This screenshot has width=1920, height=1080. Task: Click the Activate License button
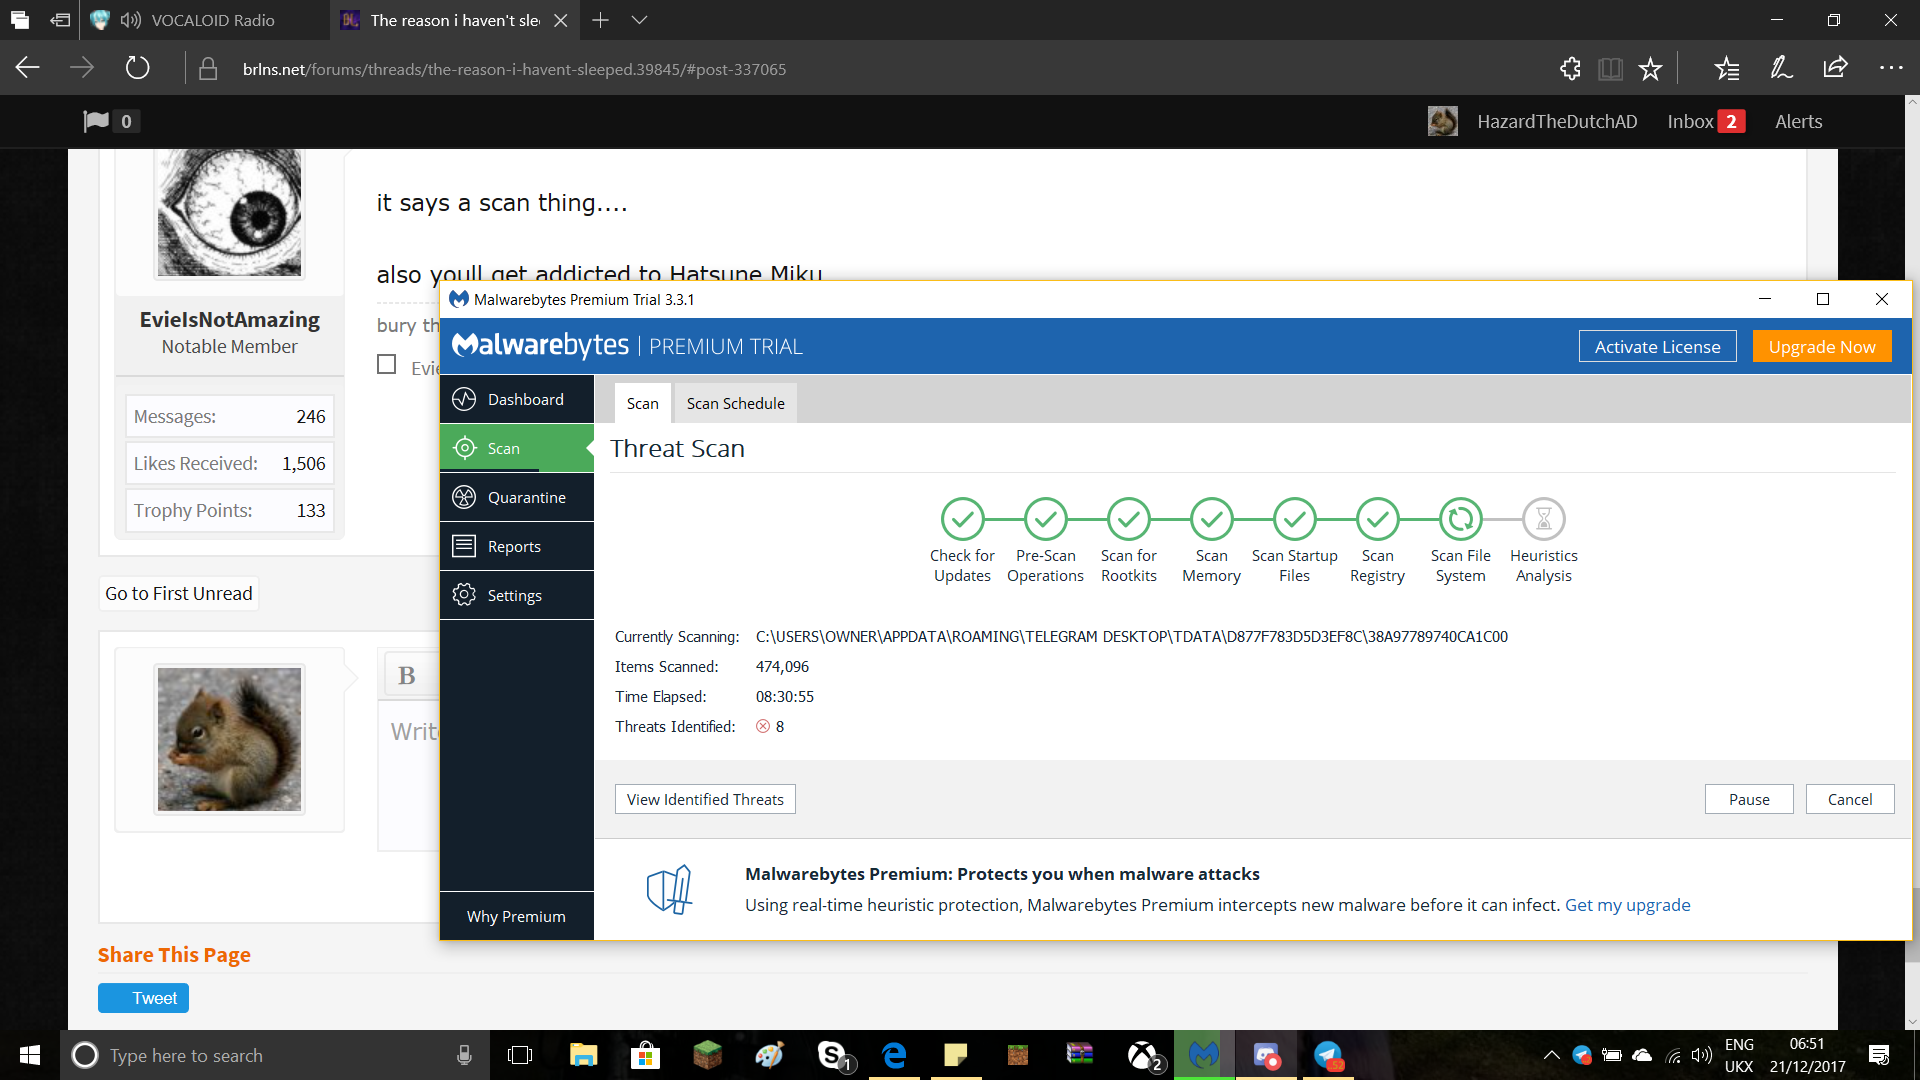tap(1657, 346)
